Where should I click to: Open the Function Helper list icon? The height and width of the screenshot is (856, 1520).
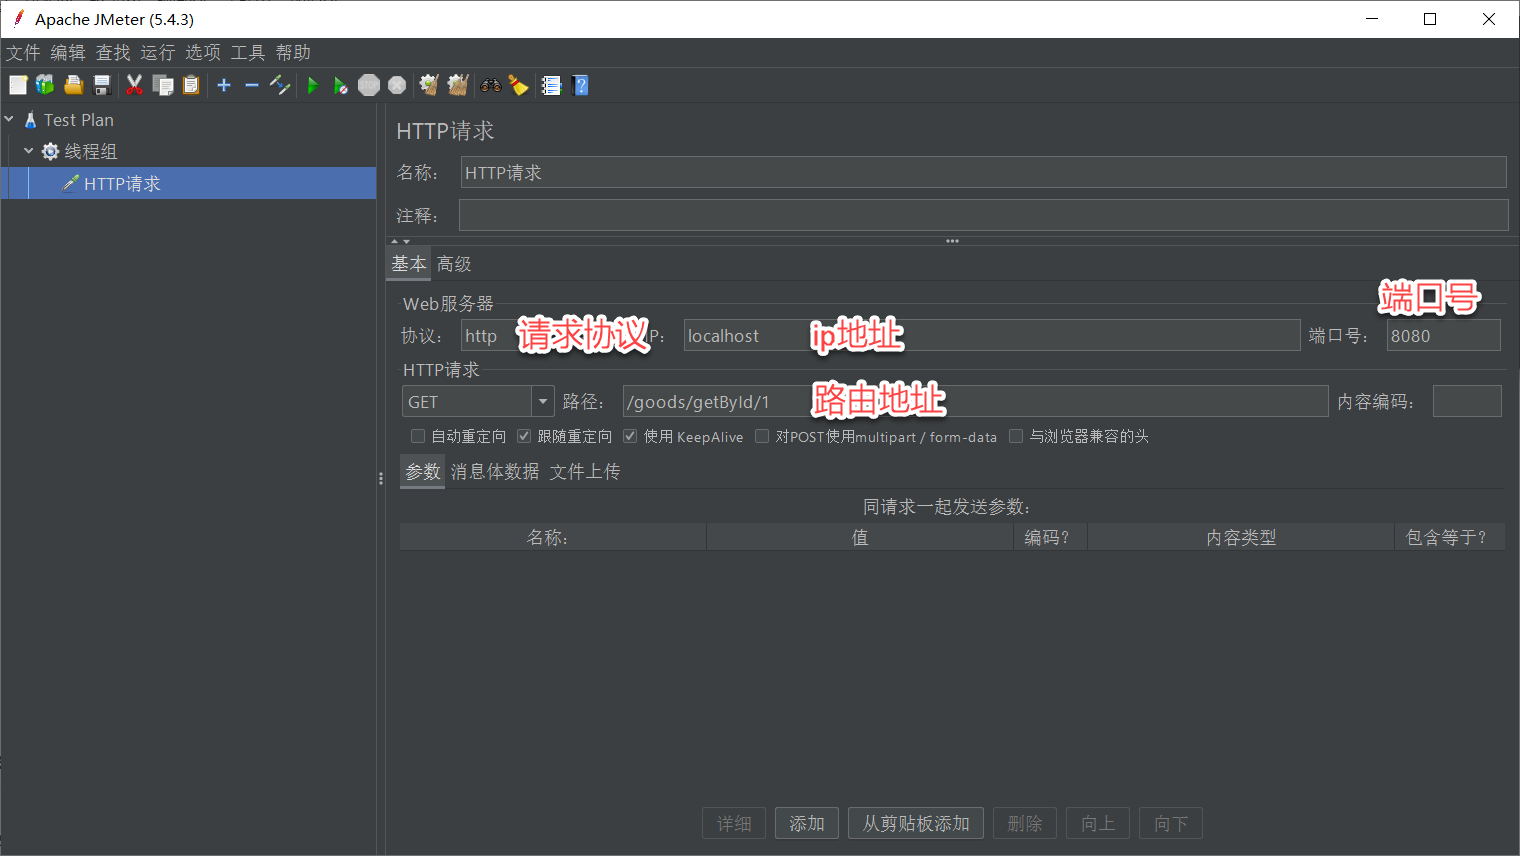pyautogui.click(x=551, y=86)
